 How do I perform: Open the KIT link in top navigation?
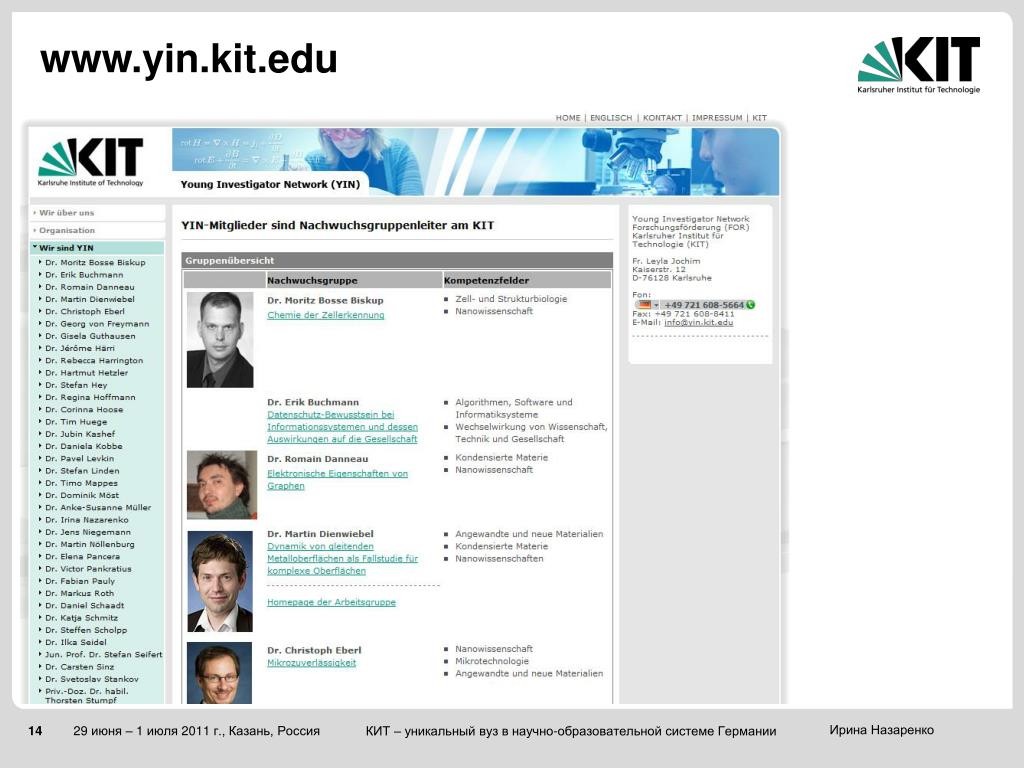point(759,118)
